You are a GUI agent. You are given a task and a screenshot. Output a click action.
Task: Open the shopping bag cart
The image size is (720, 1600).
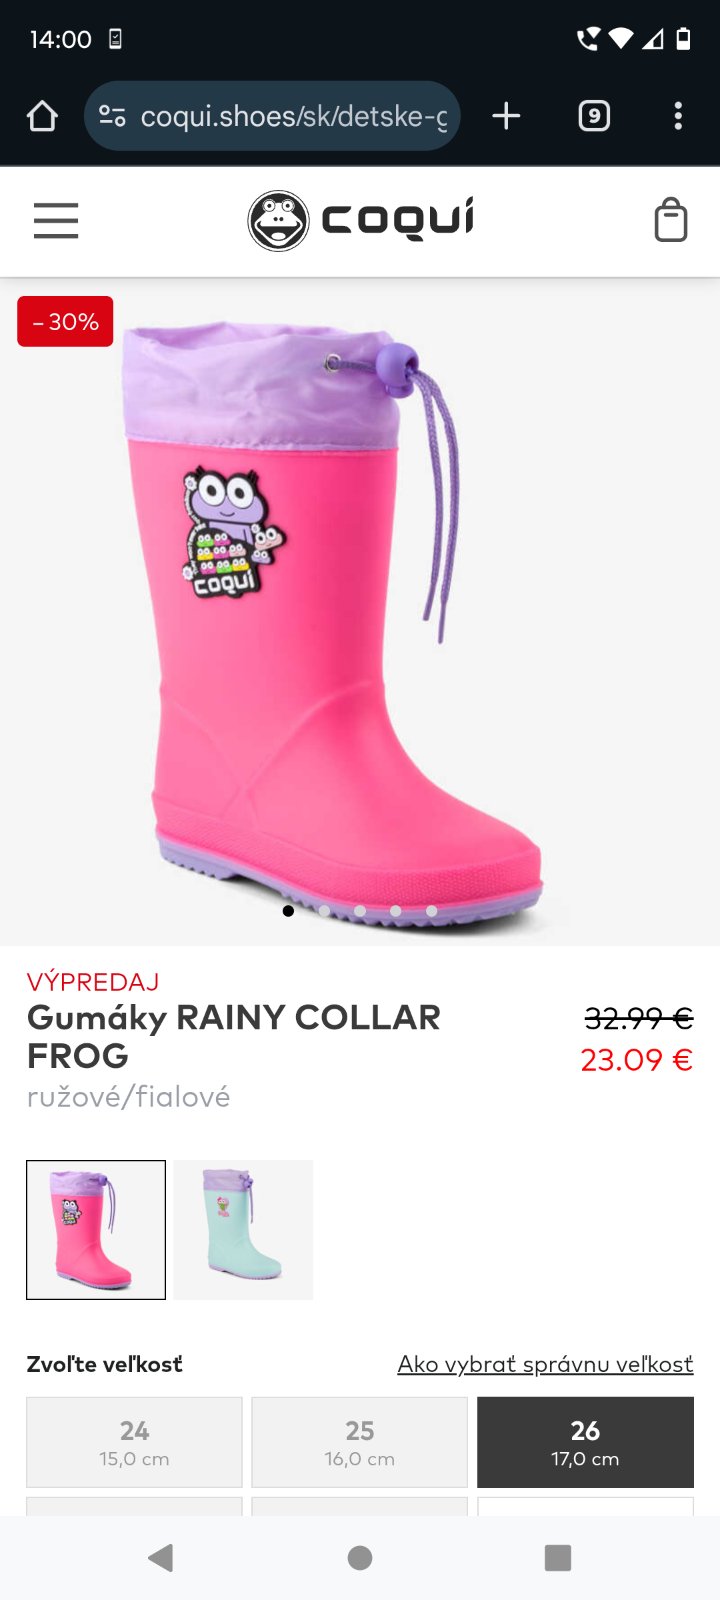point(671,220)
